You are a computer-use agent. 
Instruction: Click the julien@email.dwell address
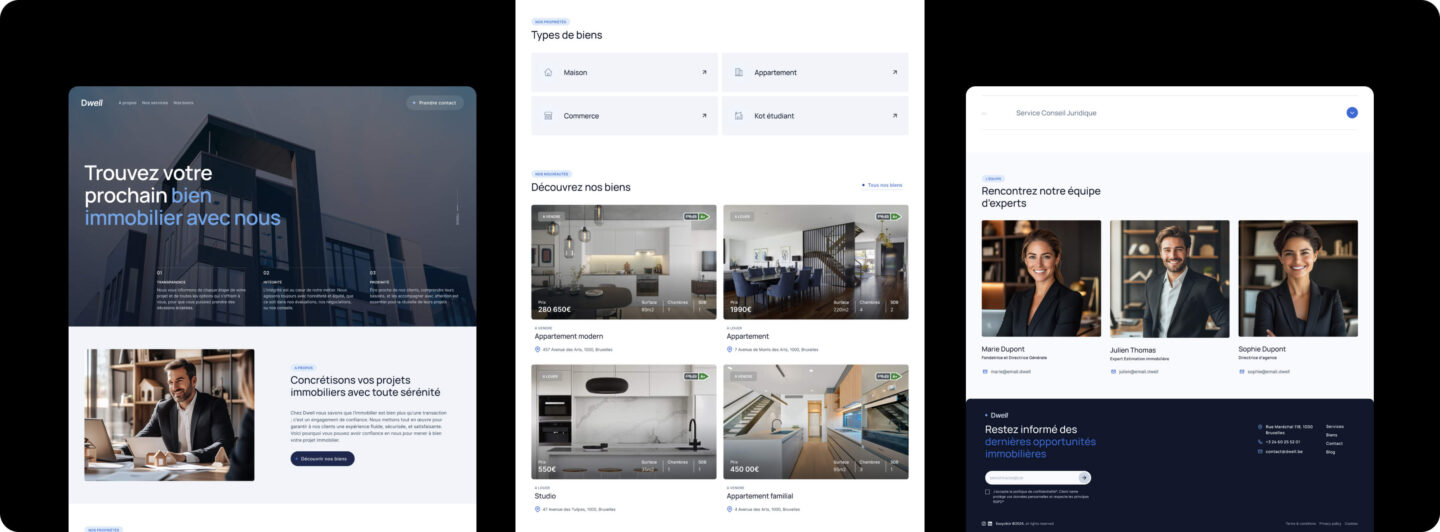tap(1138, 371)
